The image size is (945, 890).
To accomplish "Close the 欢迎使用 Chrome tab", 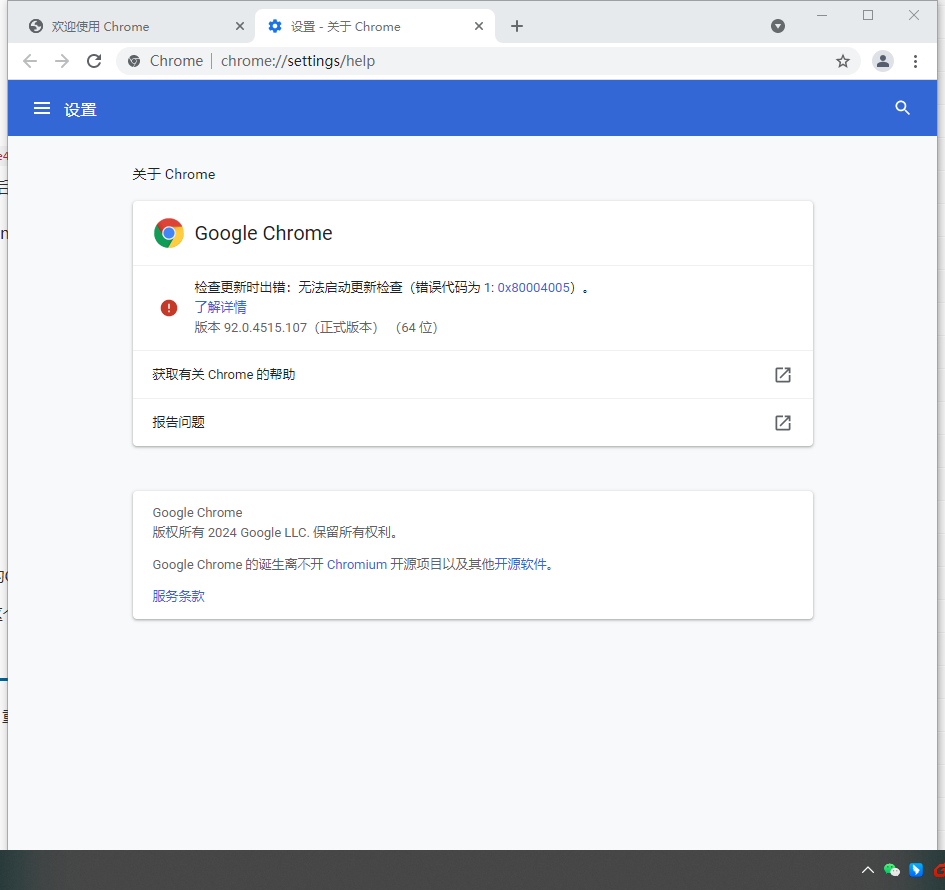I will 240,26.
